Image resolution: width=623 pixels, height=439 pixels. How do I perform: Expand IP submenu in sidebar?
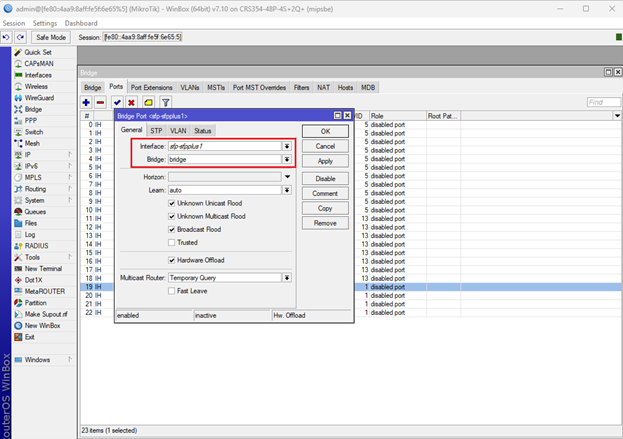pos(70,155)
